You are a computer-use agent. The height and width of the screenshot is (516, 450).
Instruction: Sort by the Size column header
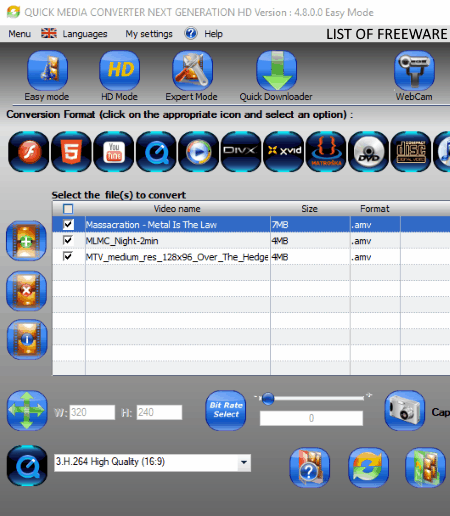pos(310,209)
